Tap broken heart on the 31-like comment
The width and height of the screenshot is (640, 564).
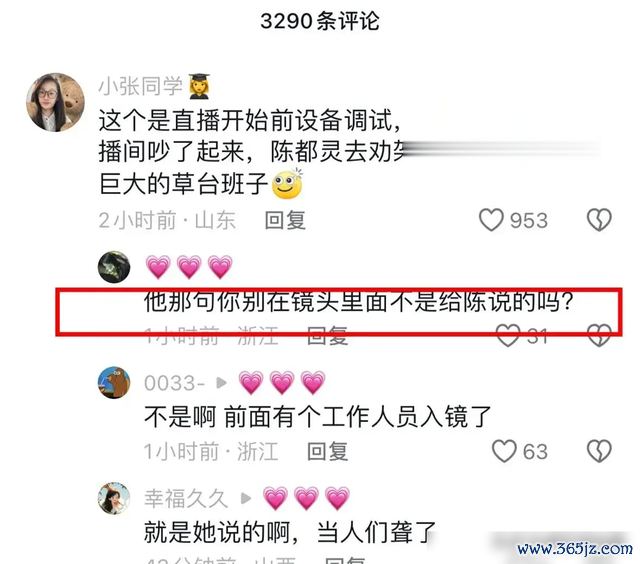[599, 336]
